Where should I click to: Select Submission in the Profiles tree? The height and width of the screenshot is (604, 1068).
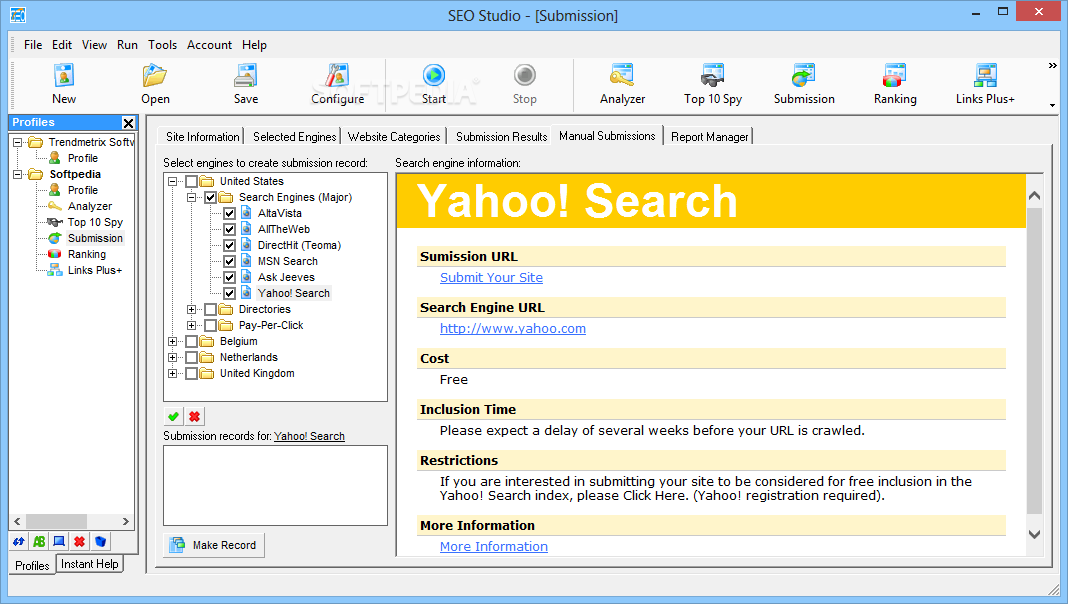95,238
